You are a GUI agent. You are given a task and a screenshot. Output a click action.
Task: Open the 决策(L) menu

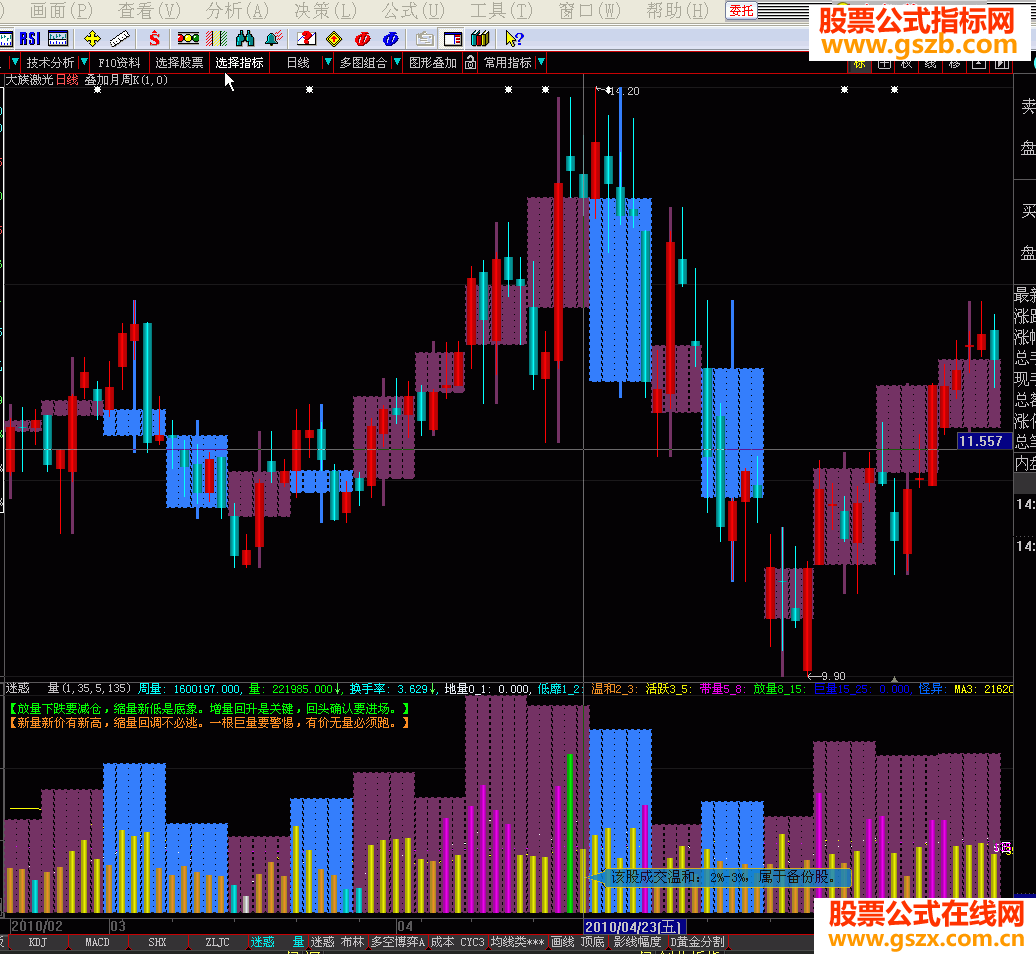[x=325, y=11]
